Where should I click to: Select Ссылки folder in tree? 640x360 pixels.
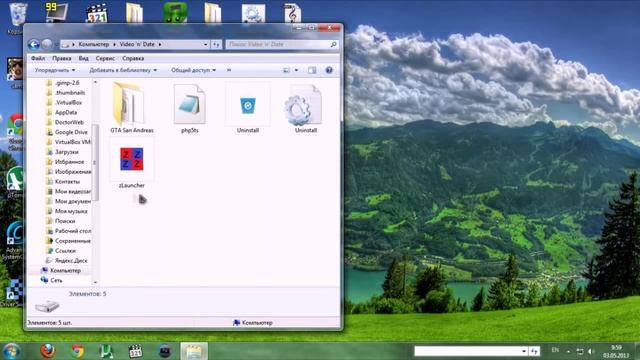tap(61, 251)
